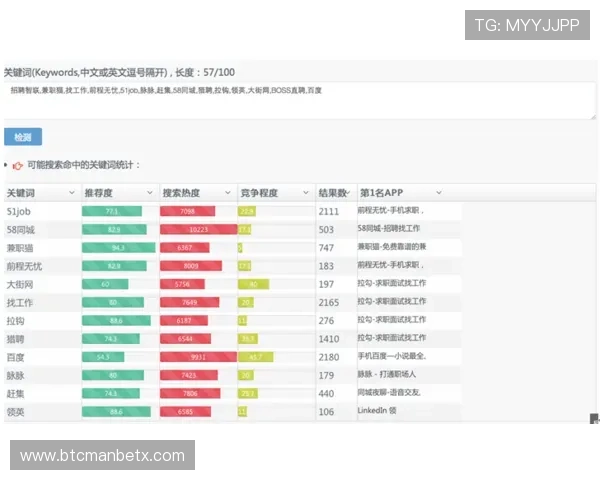Click top app LinkedIn 领
Screen dimensions: 600x480
click(x=377, y=410)
